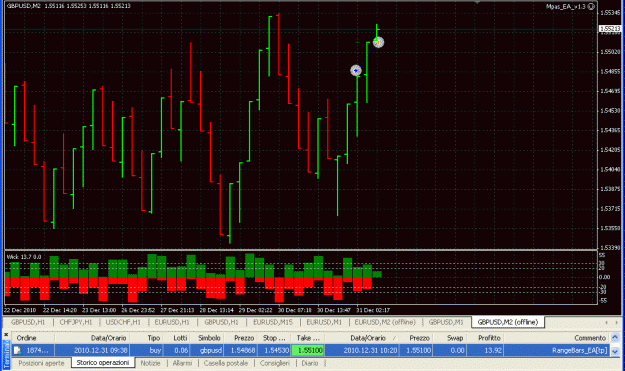
Task: Open the Casella postale tab
Action: click(226, 363)
